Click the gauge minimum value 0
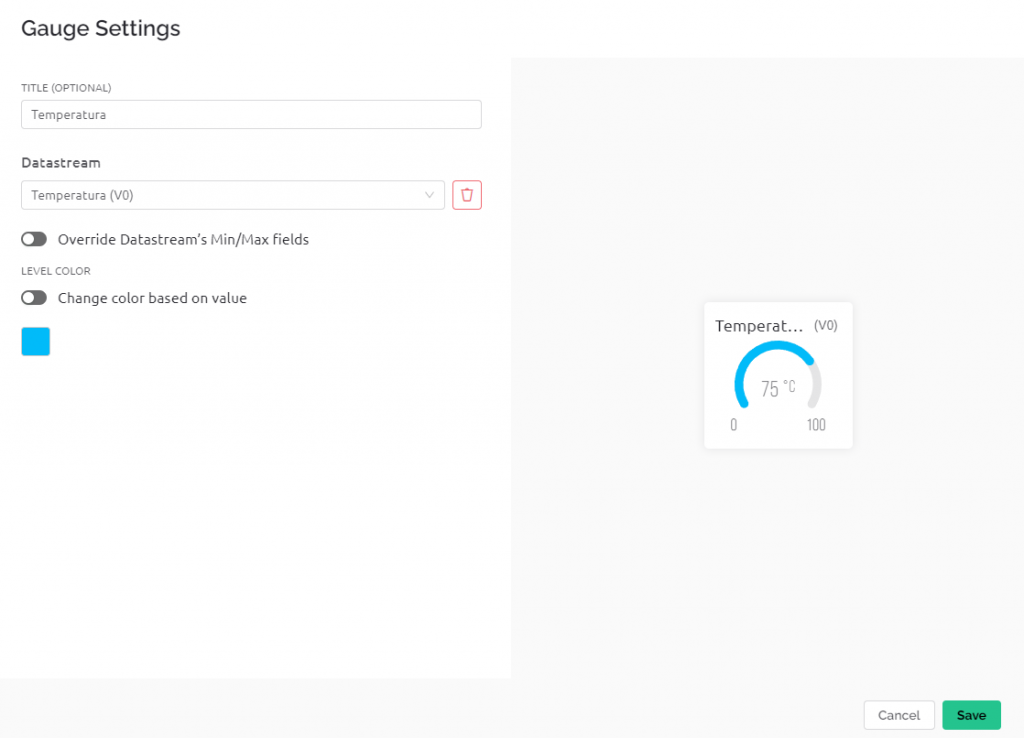This screenshot has width=1024, height=738. click(x=733, y=425)
